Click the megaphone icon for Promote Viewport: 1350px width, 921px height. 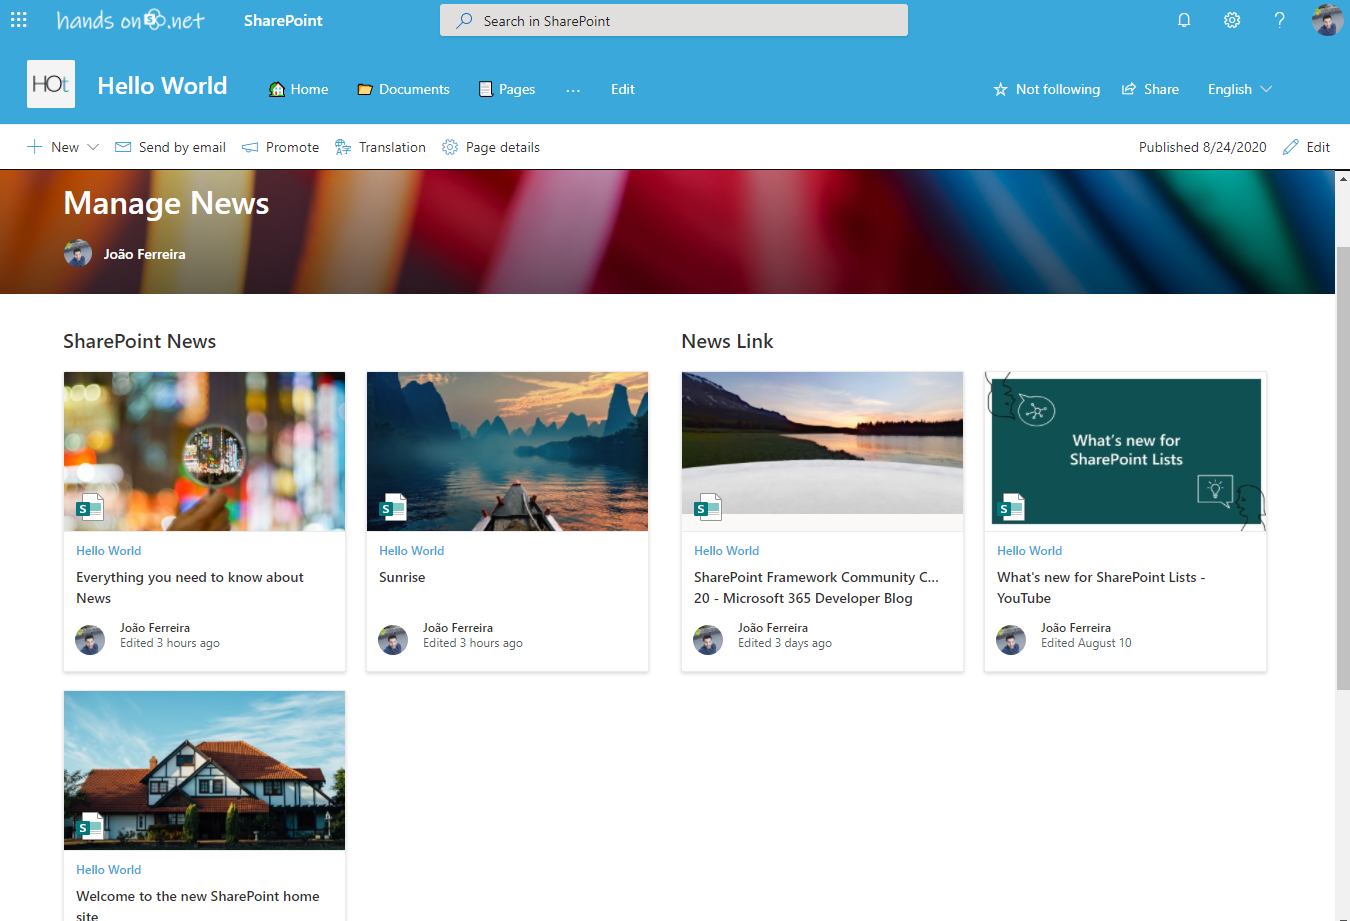[250, 147]
